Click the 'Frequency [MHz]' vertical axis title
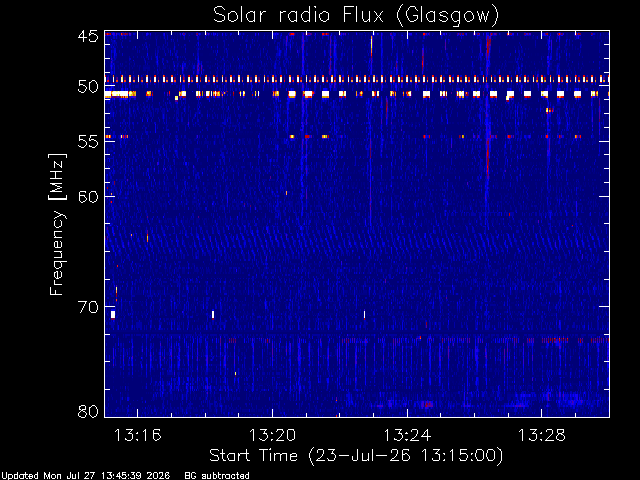 57,224
